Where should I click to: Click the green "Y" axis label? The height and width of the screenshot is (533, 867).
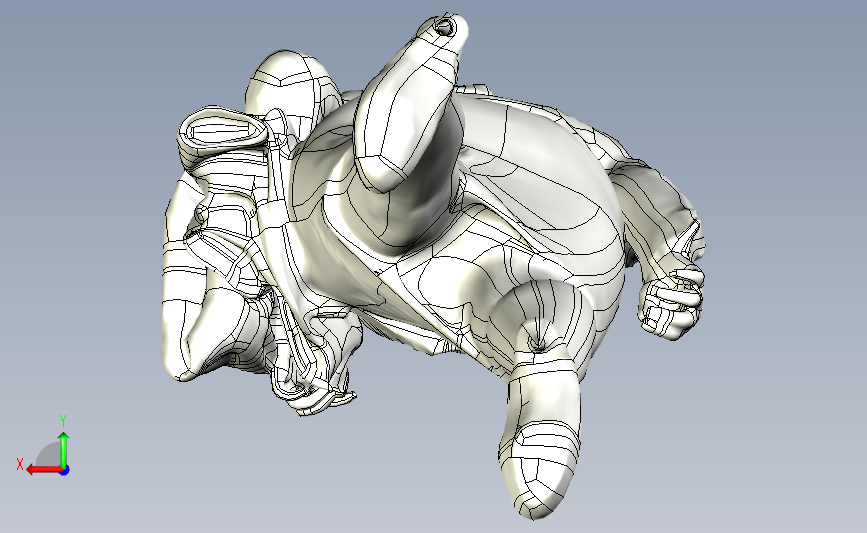click(63, 421)
